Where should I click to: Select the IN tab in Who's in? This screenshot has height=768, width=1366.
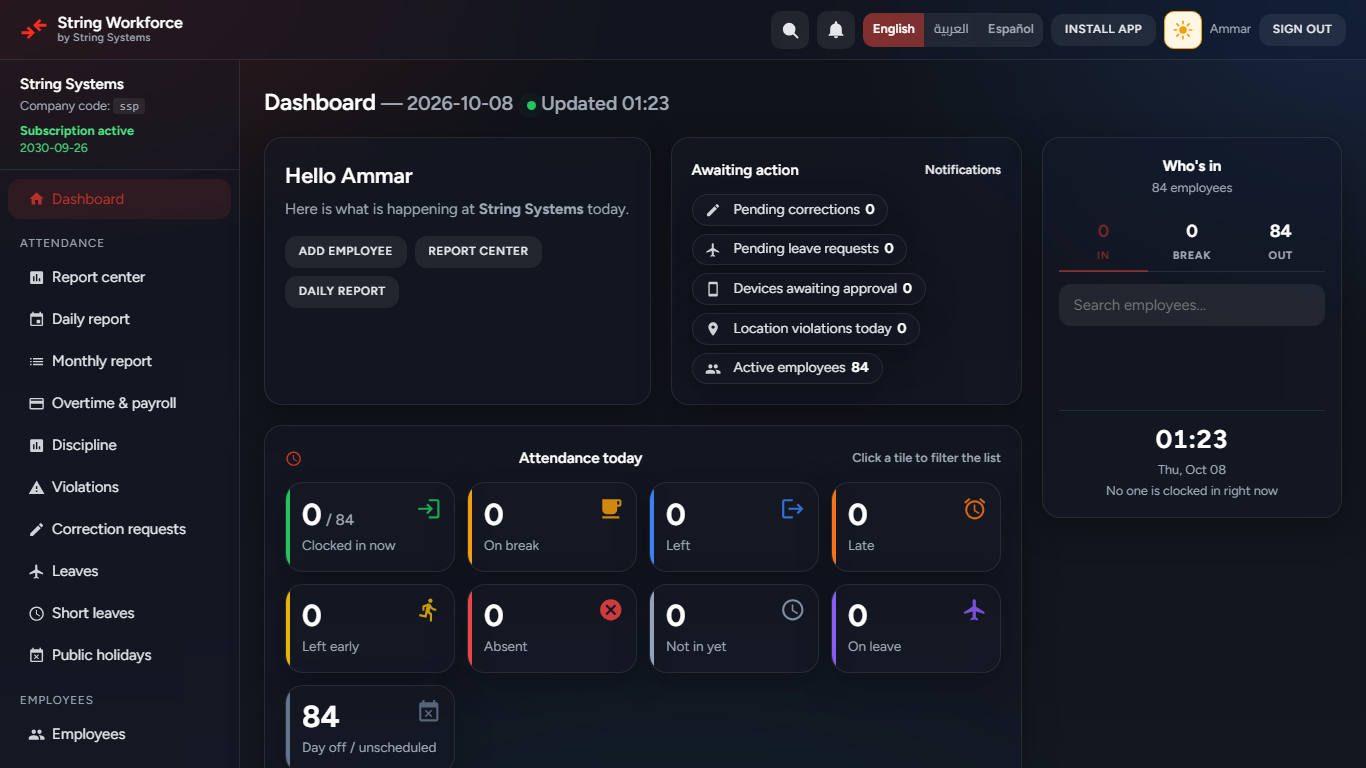coord(1103,242)
